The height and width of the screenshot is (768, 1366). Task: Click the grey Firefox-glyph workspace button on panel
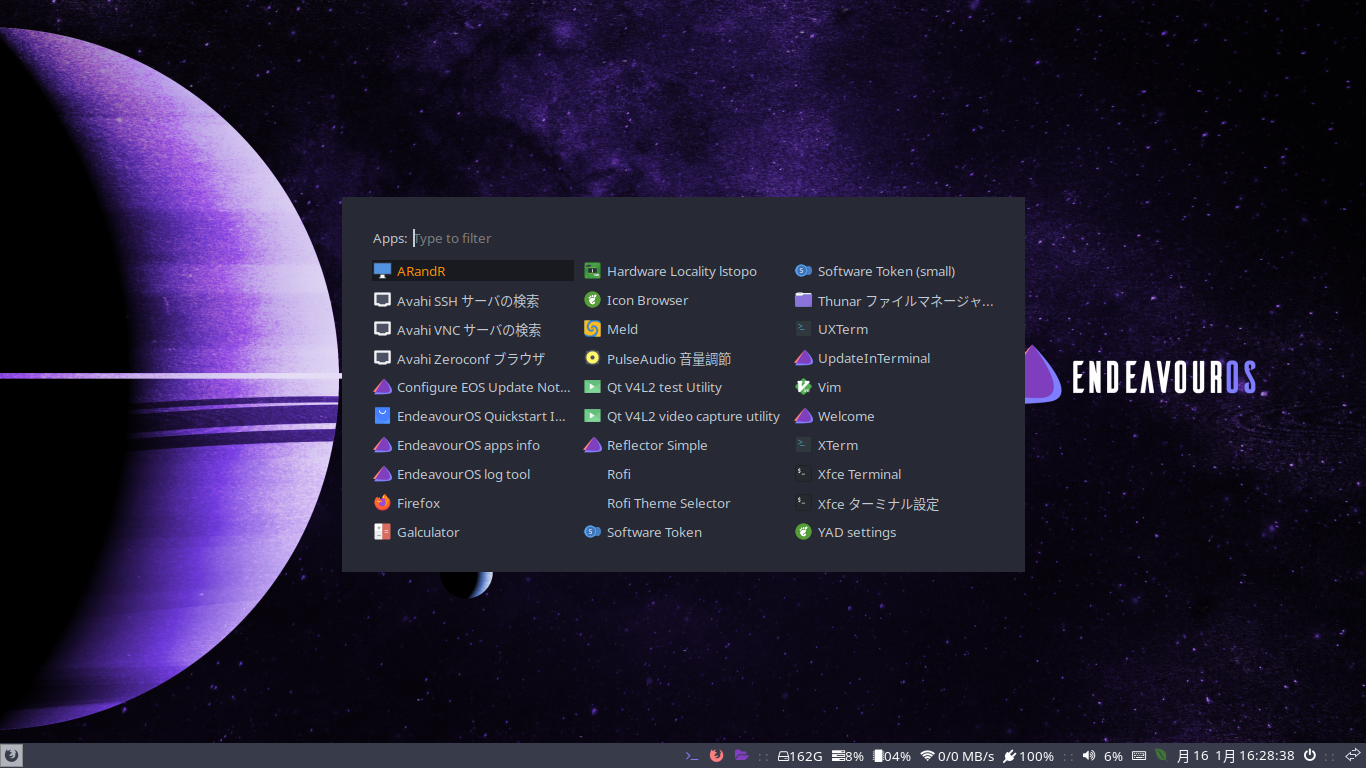click(x=12, y=756)
